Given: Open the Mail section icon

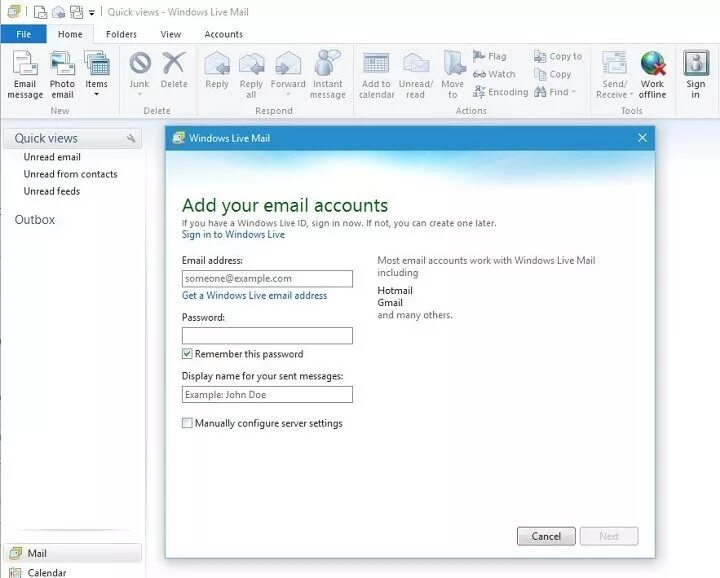Looking at the screenshot, I should (x=16, y=553).
